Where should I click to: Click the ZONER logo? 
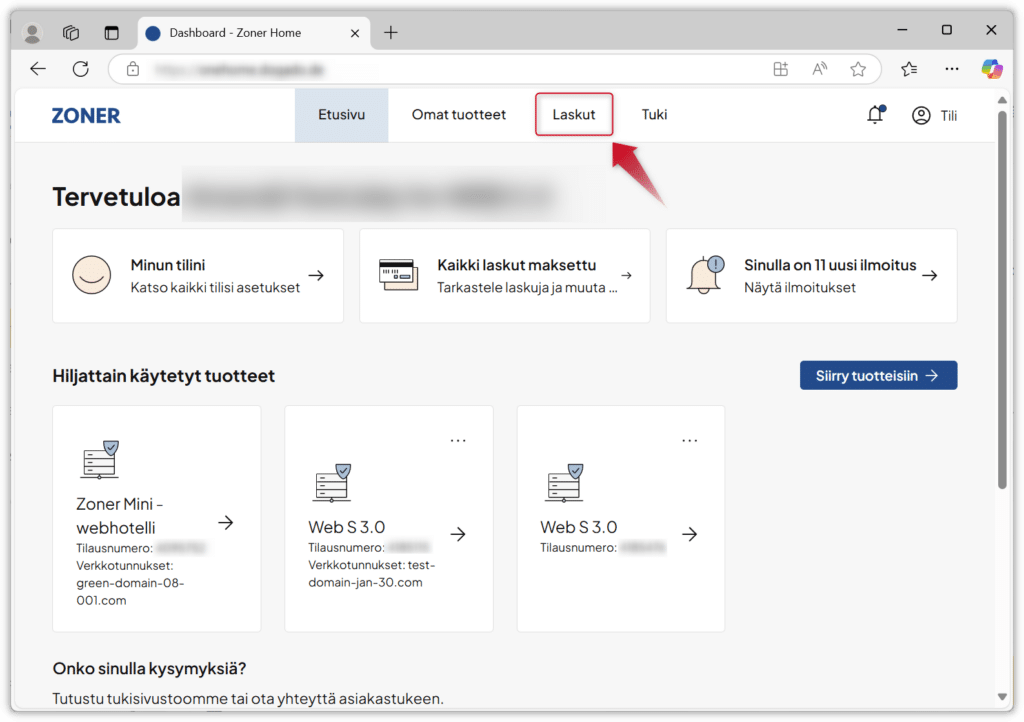coord(86,115)
